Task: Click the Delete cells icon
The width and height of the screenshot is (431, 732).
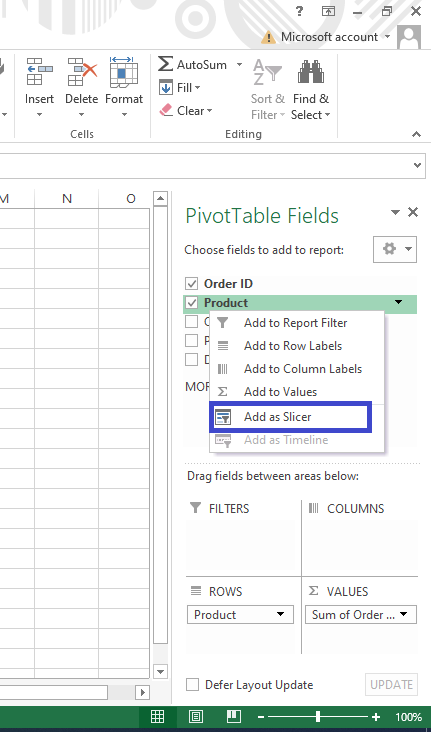Action: (81, 72)
